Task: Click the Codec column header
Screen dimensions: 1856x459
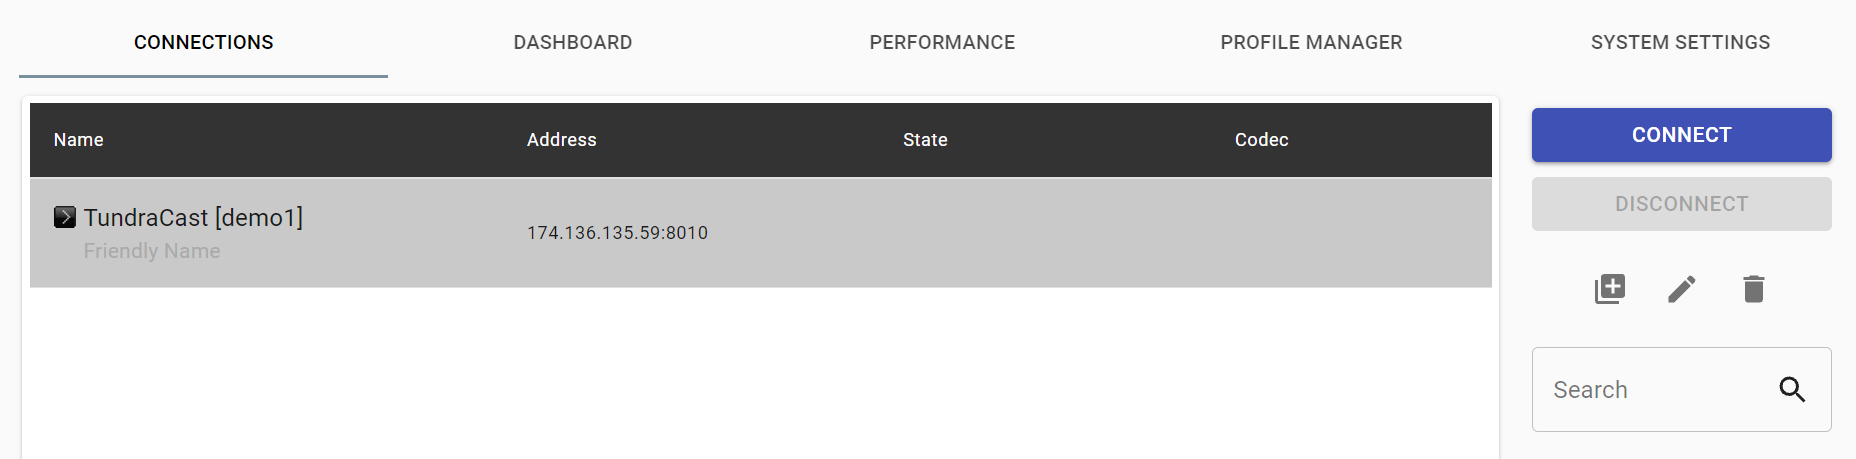Action: pyautogui.click(x=1261, y=140)
